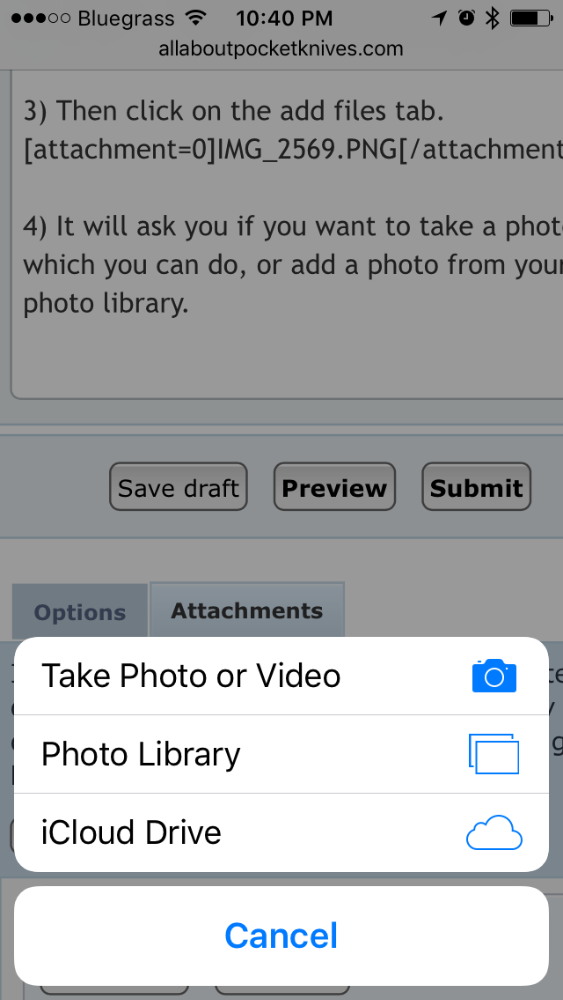
Task: Tap the location arrow status icon
Action: 439,18
